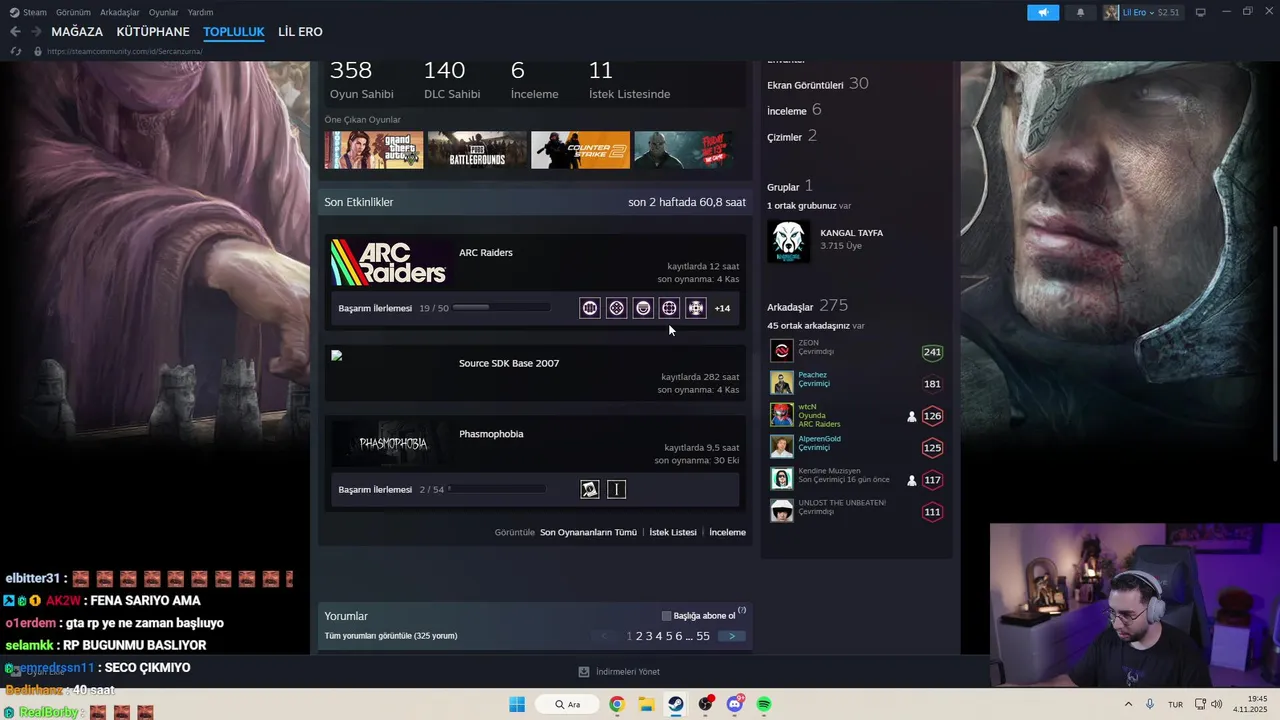Screen dimensions: 1280x720
Task: Click the fifth ARC Raiders achievement badge
Action: point(696,308)
